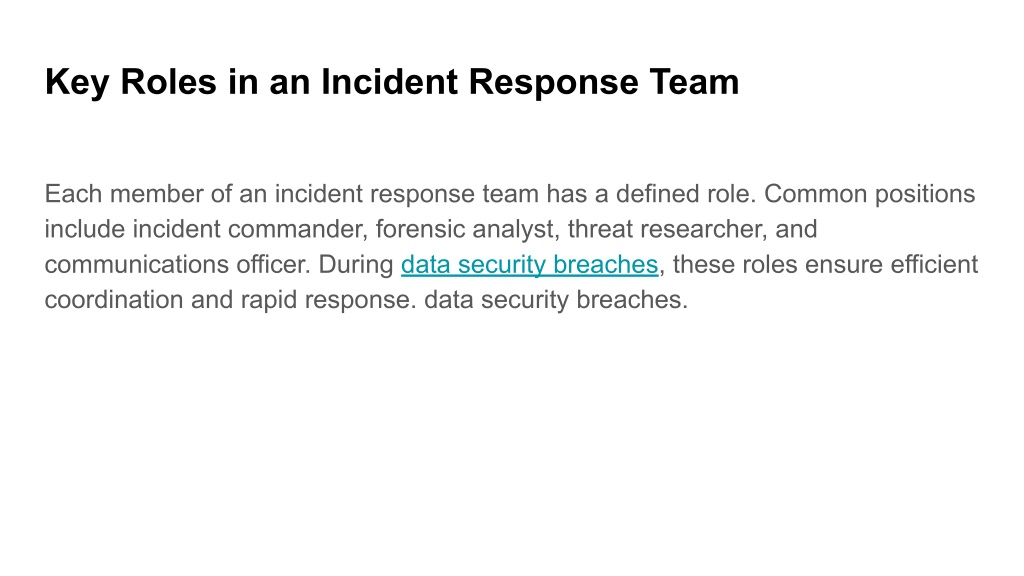
Task: Click the phrase "defined role" in the first line
Action: coord(682,194)
